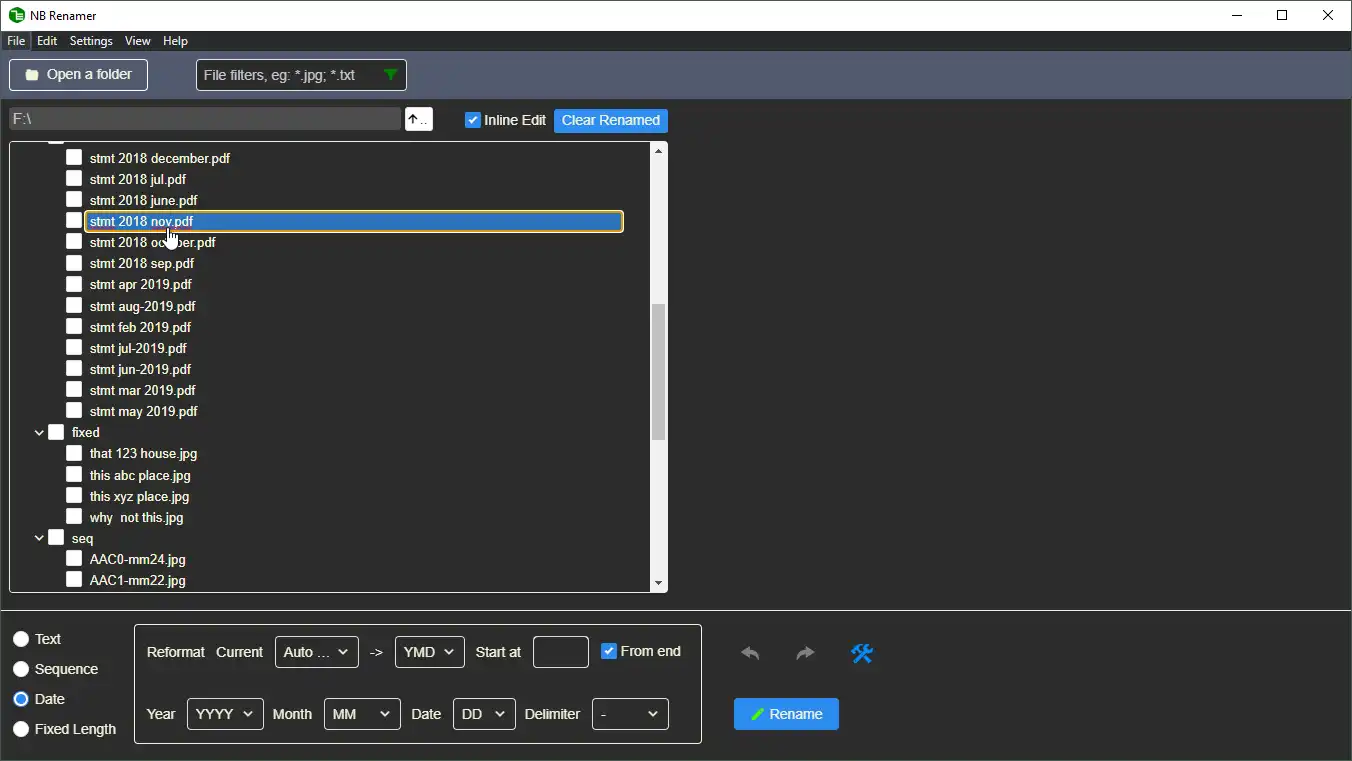1352x761 pixels.
Task: Collapse the fixed folder tree node
Action: pyautogui.click(x=39, y=433)
